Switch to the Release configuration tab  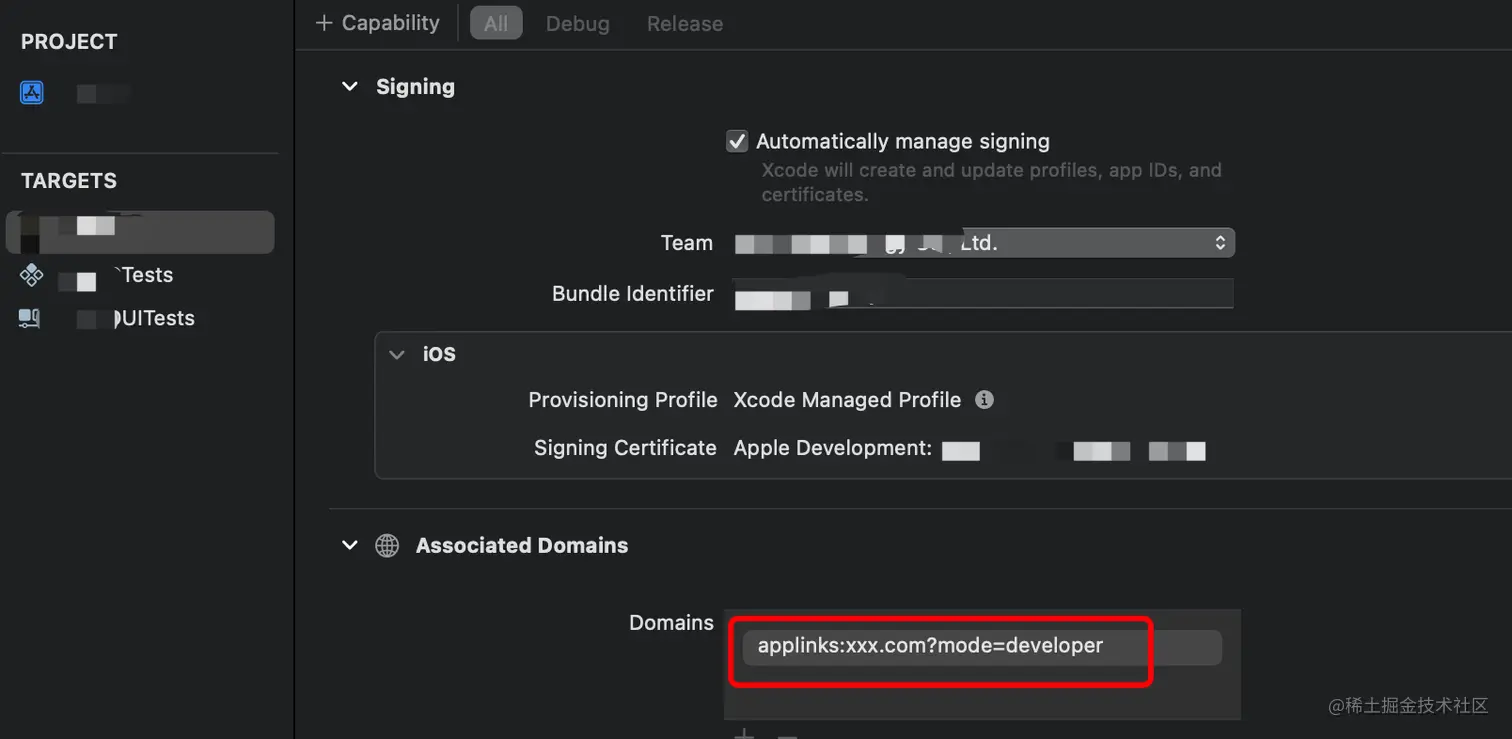coord(685,24)
